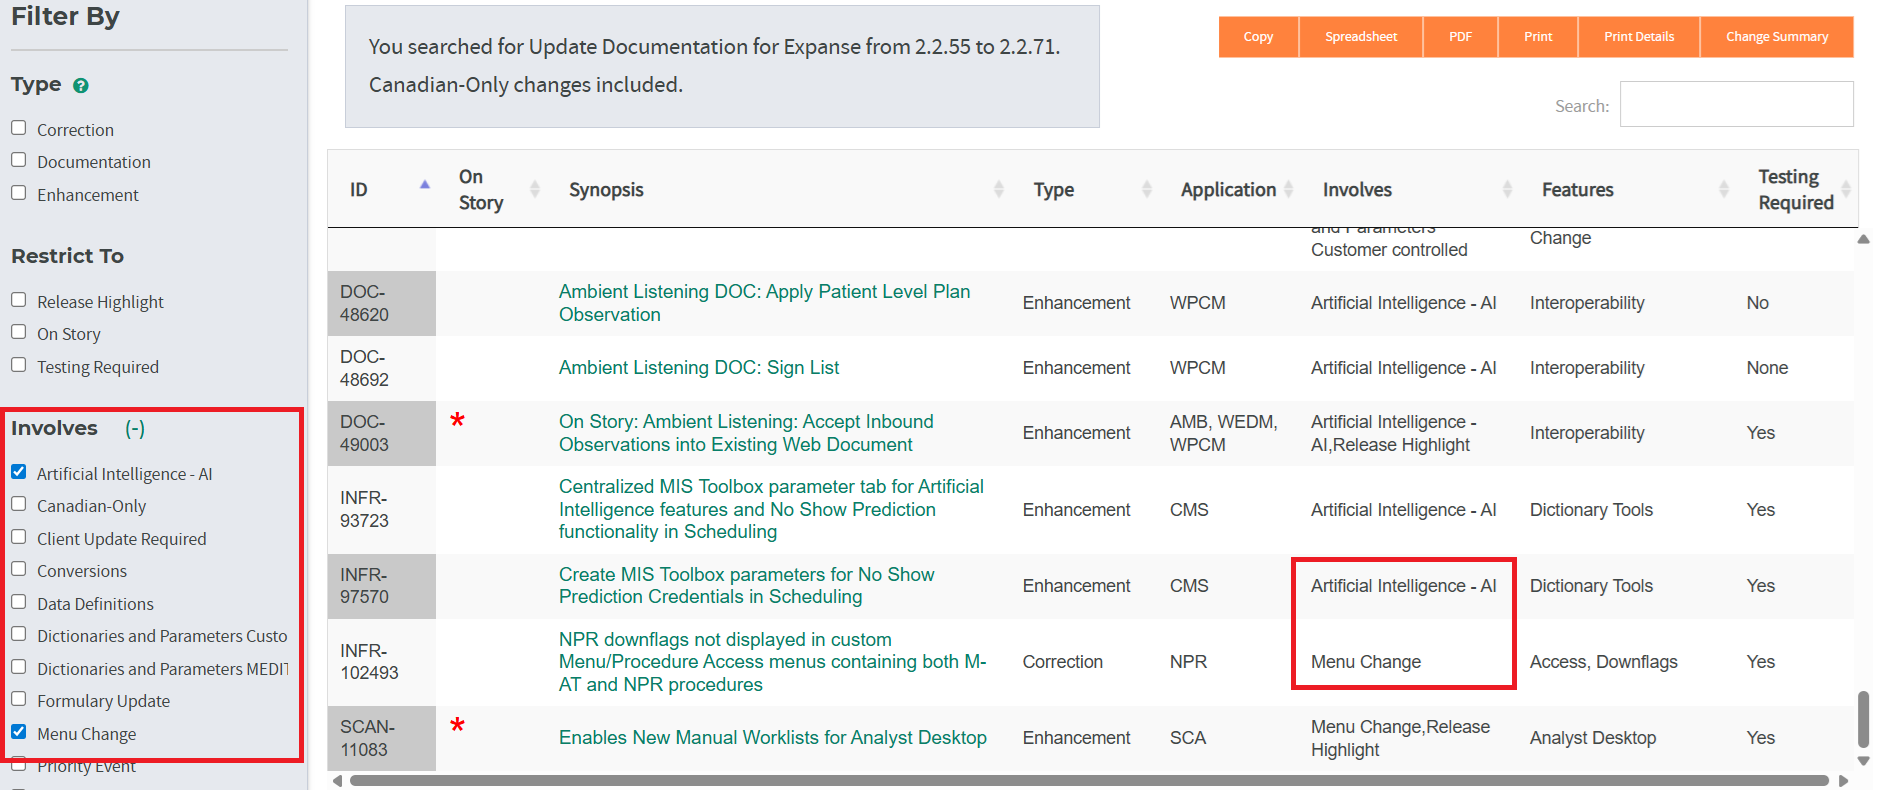
Task: Collapse the Involves section with (-)
Action: [135, 429]
